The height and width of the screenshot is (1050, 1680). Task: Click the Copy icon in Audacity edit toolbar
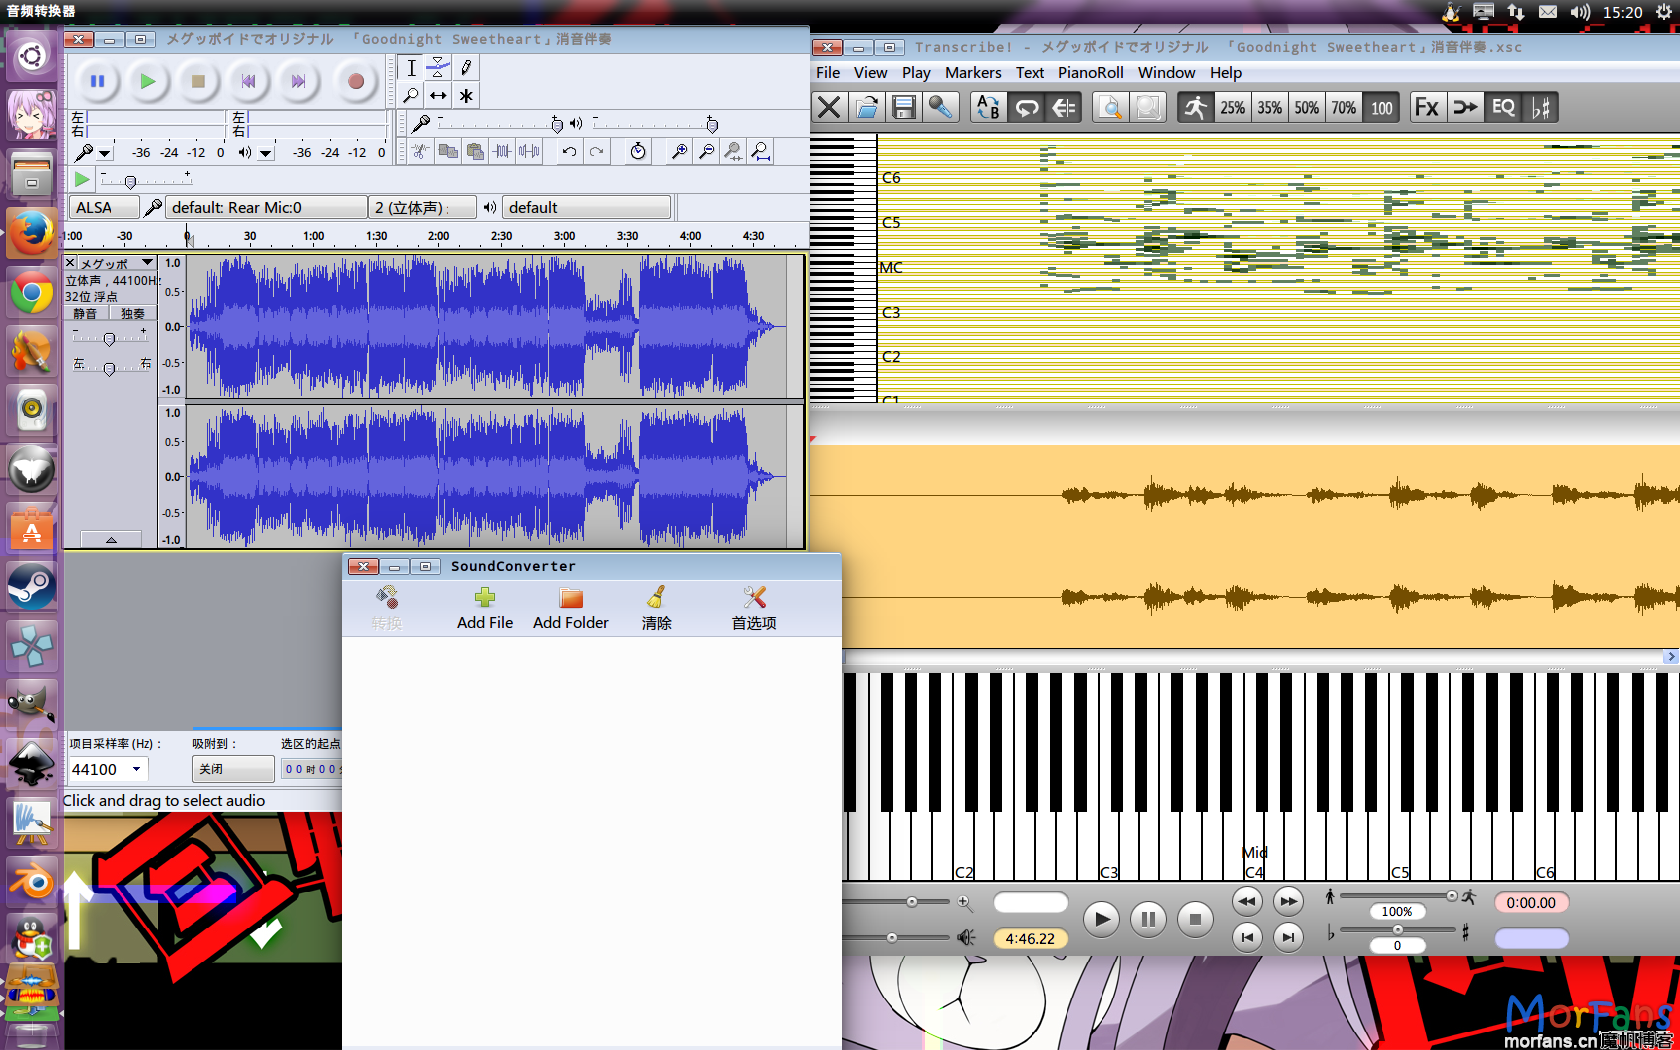pos(448,151)
